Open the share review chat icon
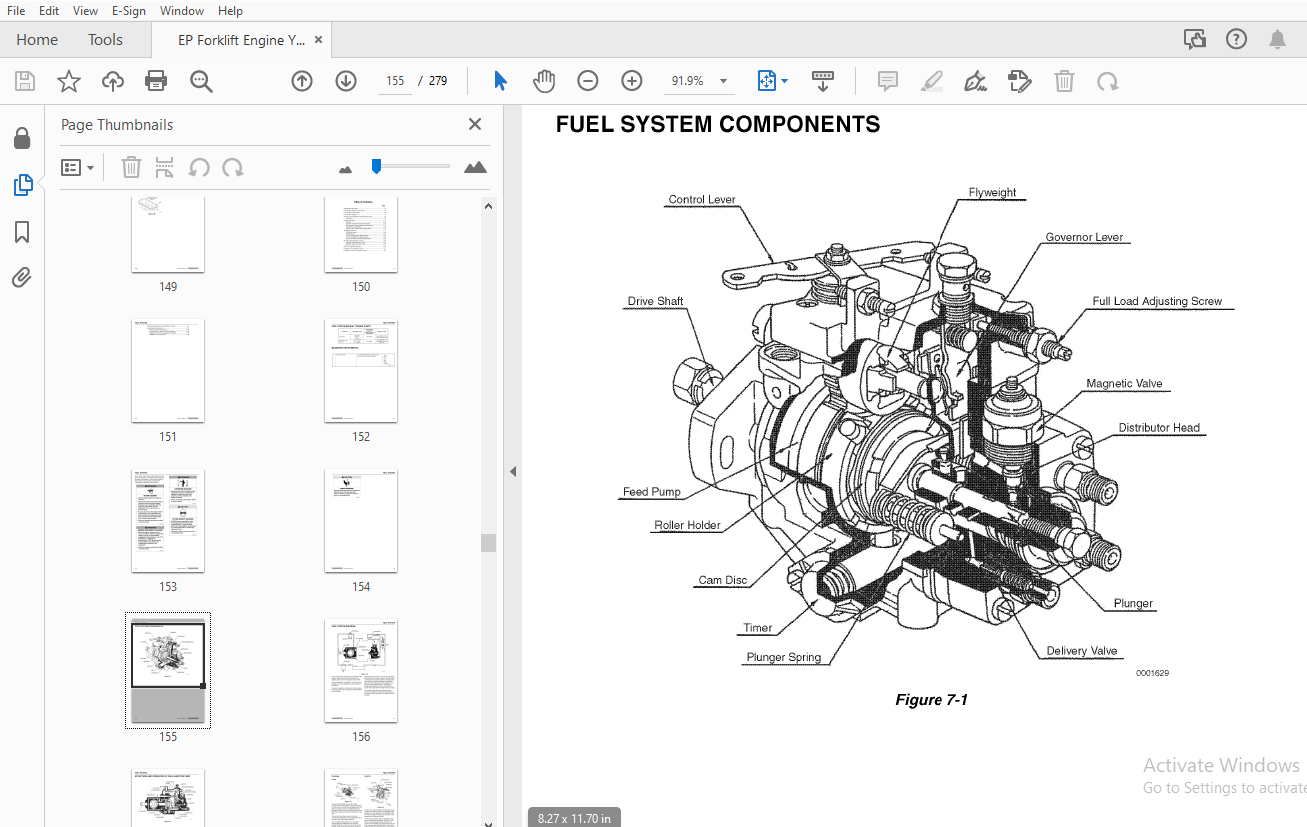 pos(1195,40)
